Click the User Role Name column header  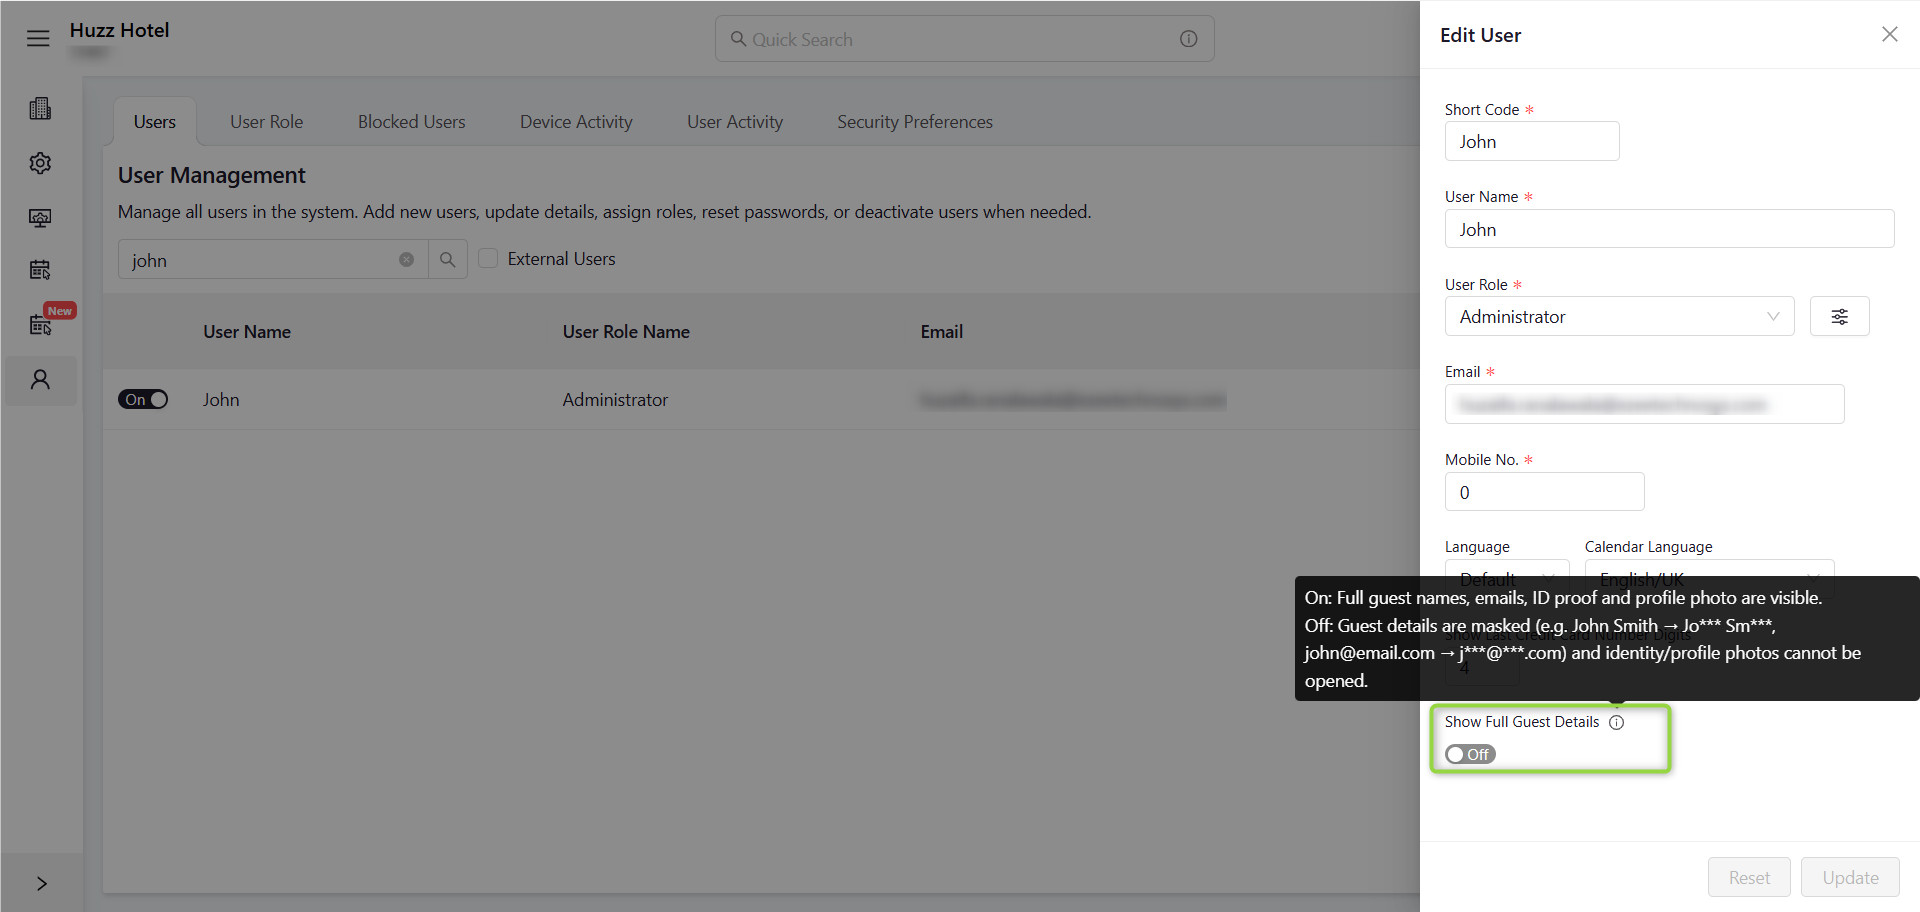(626, 332)
